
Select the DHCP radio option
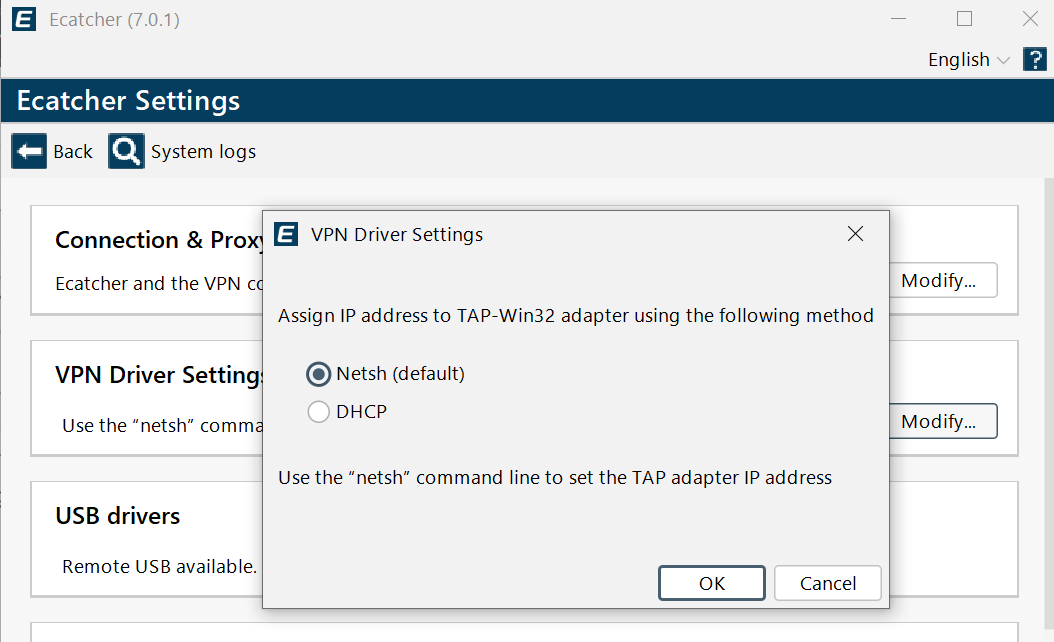point(318,411)
